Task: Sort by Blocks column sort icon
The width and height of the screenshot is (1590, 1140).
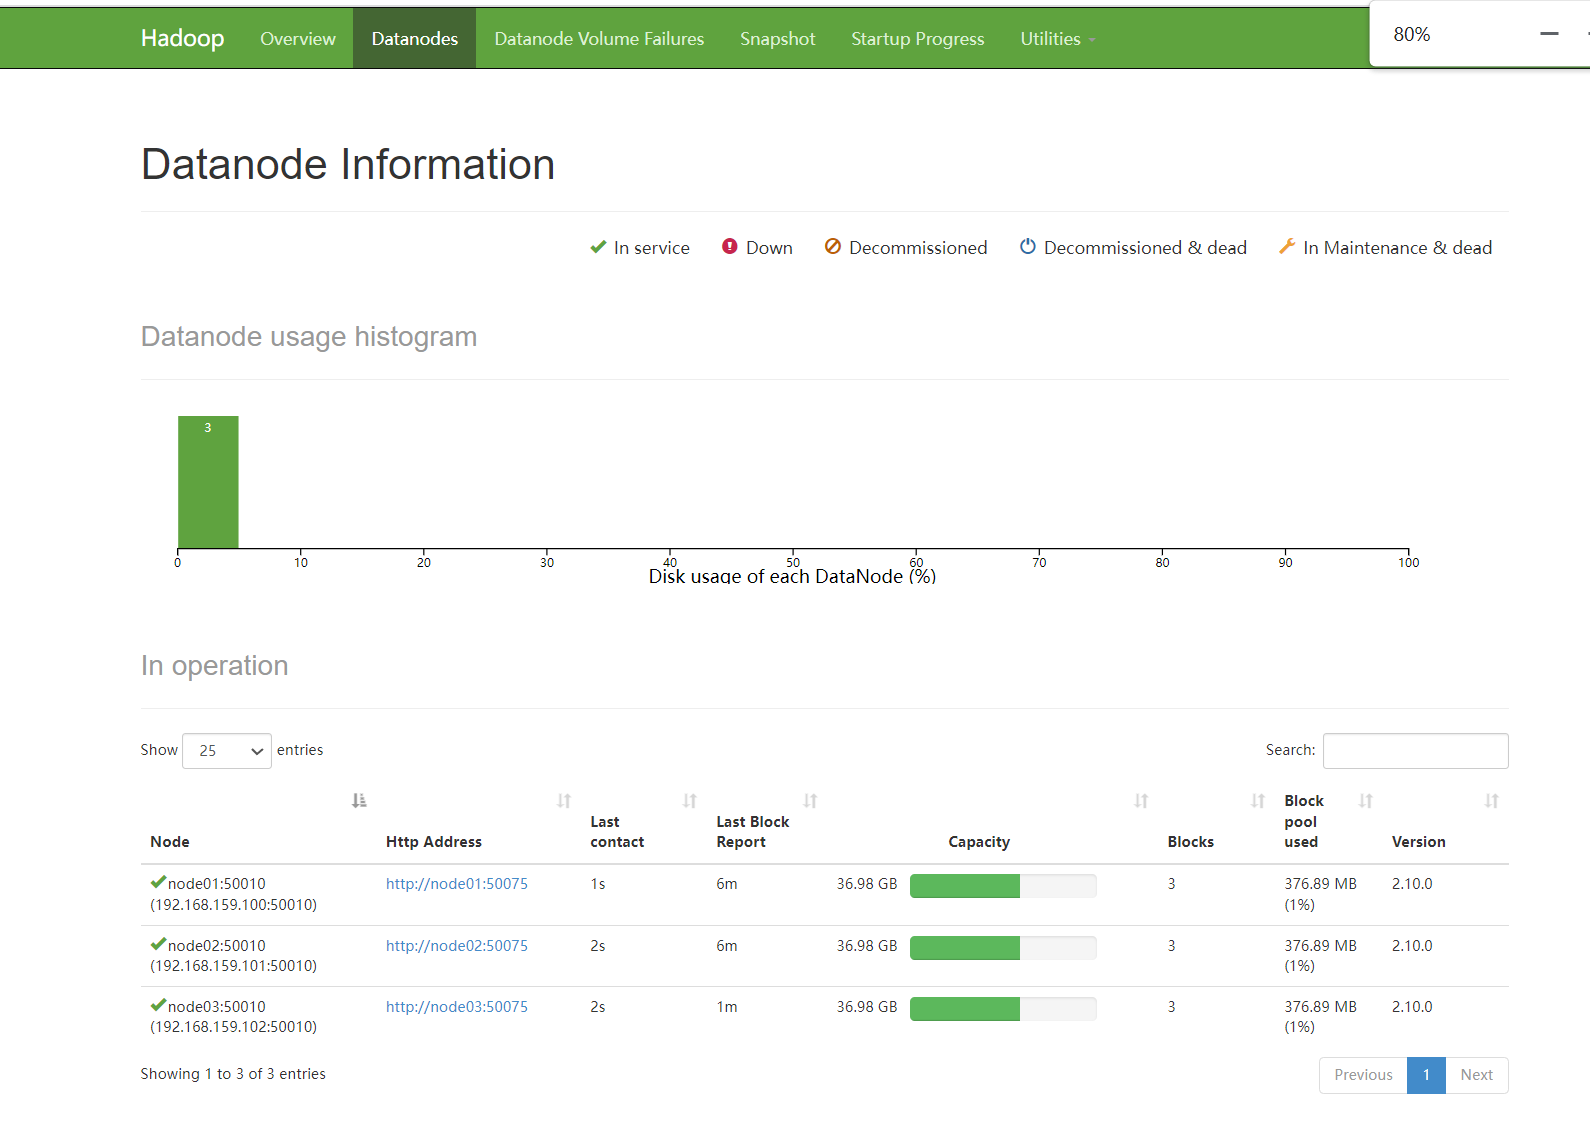Action: click(1258, 801)
